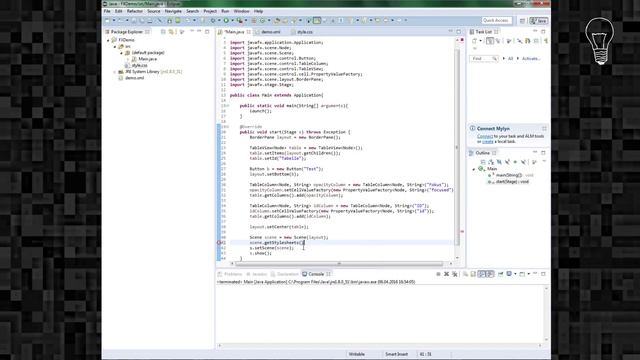Select the Java perspective button
The image size is (640, 360).
538,20
